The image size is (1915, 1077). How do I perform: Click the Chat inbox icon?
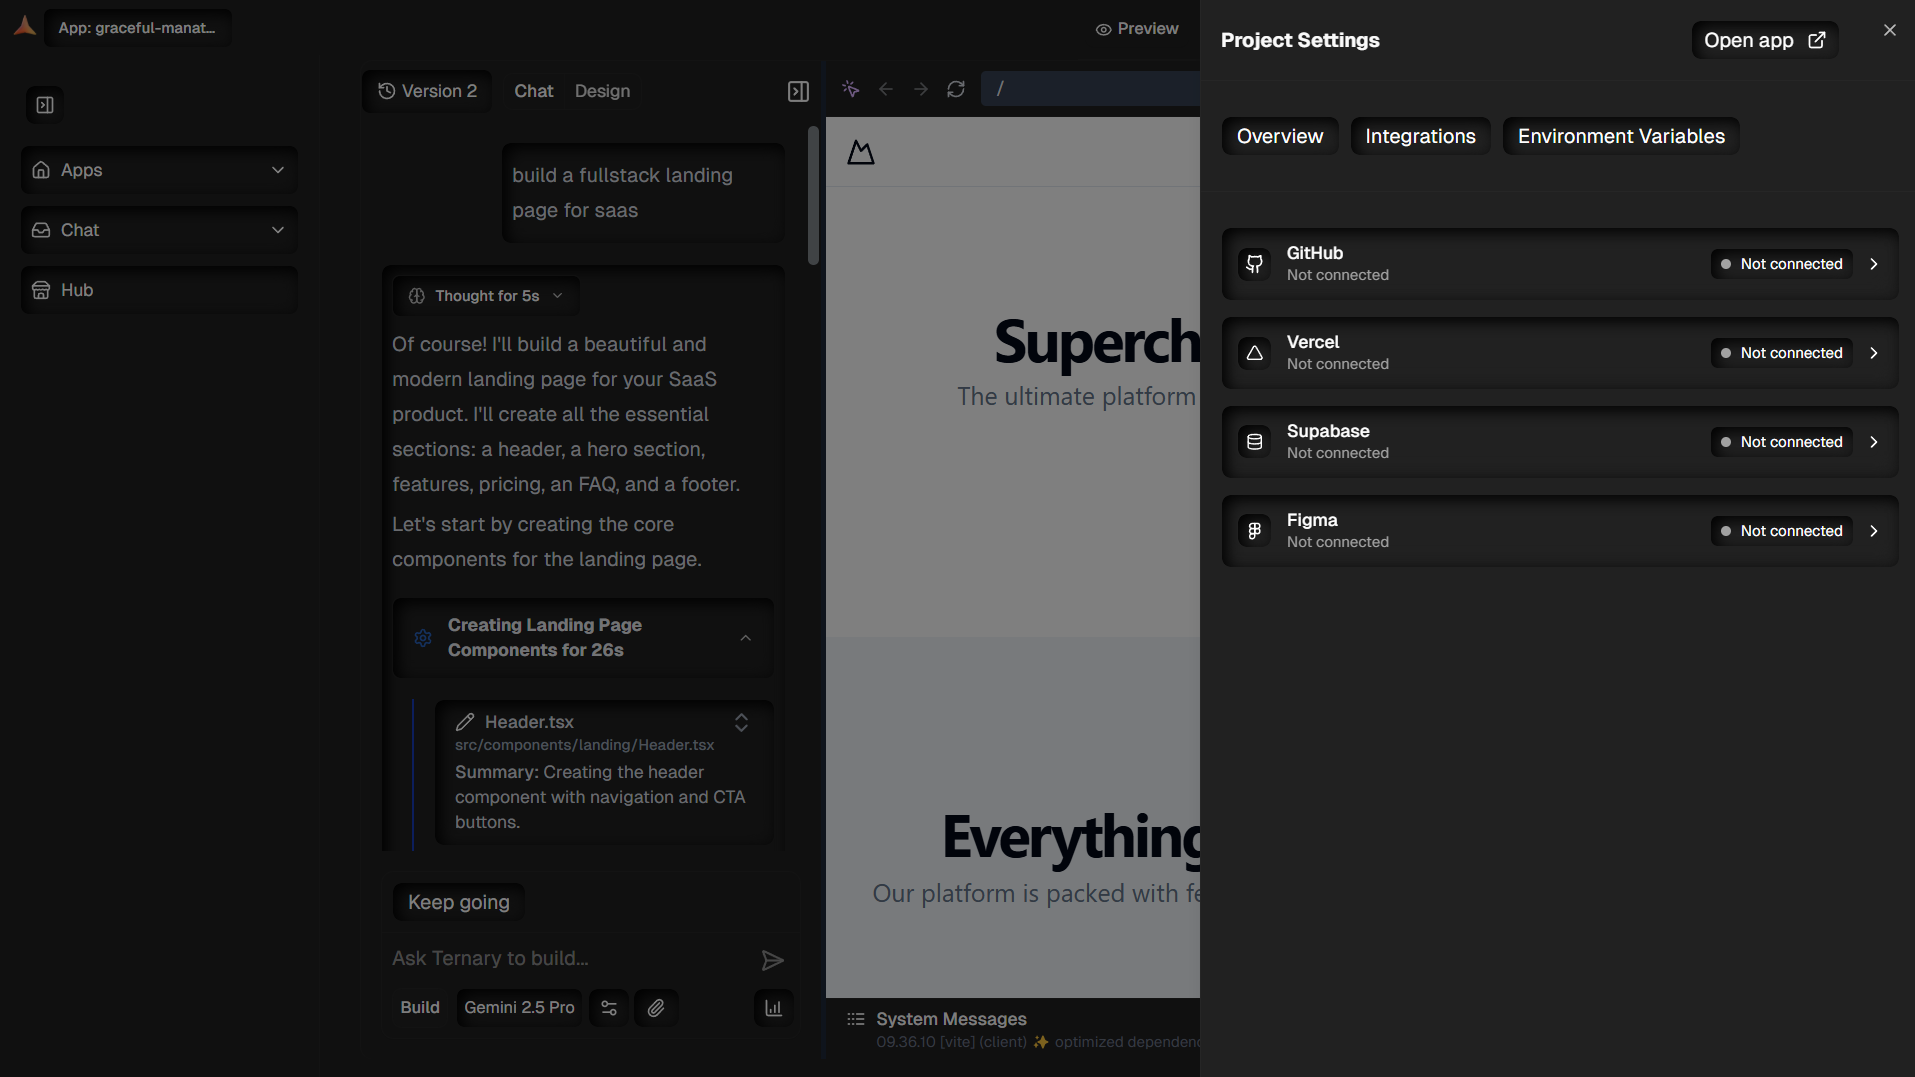(x=41, y=230)
